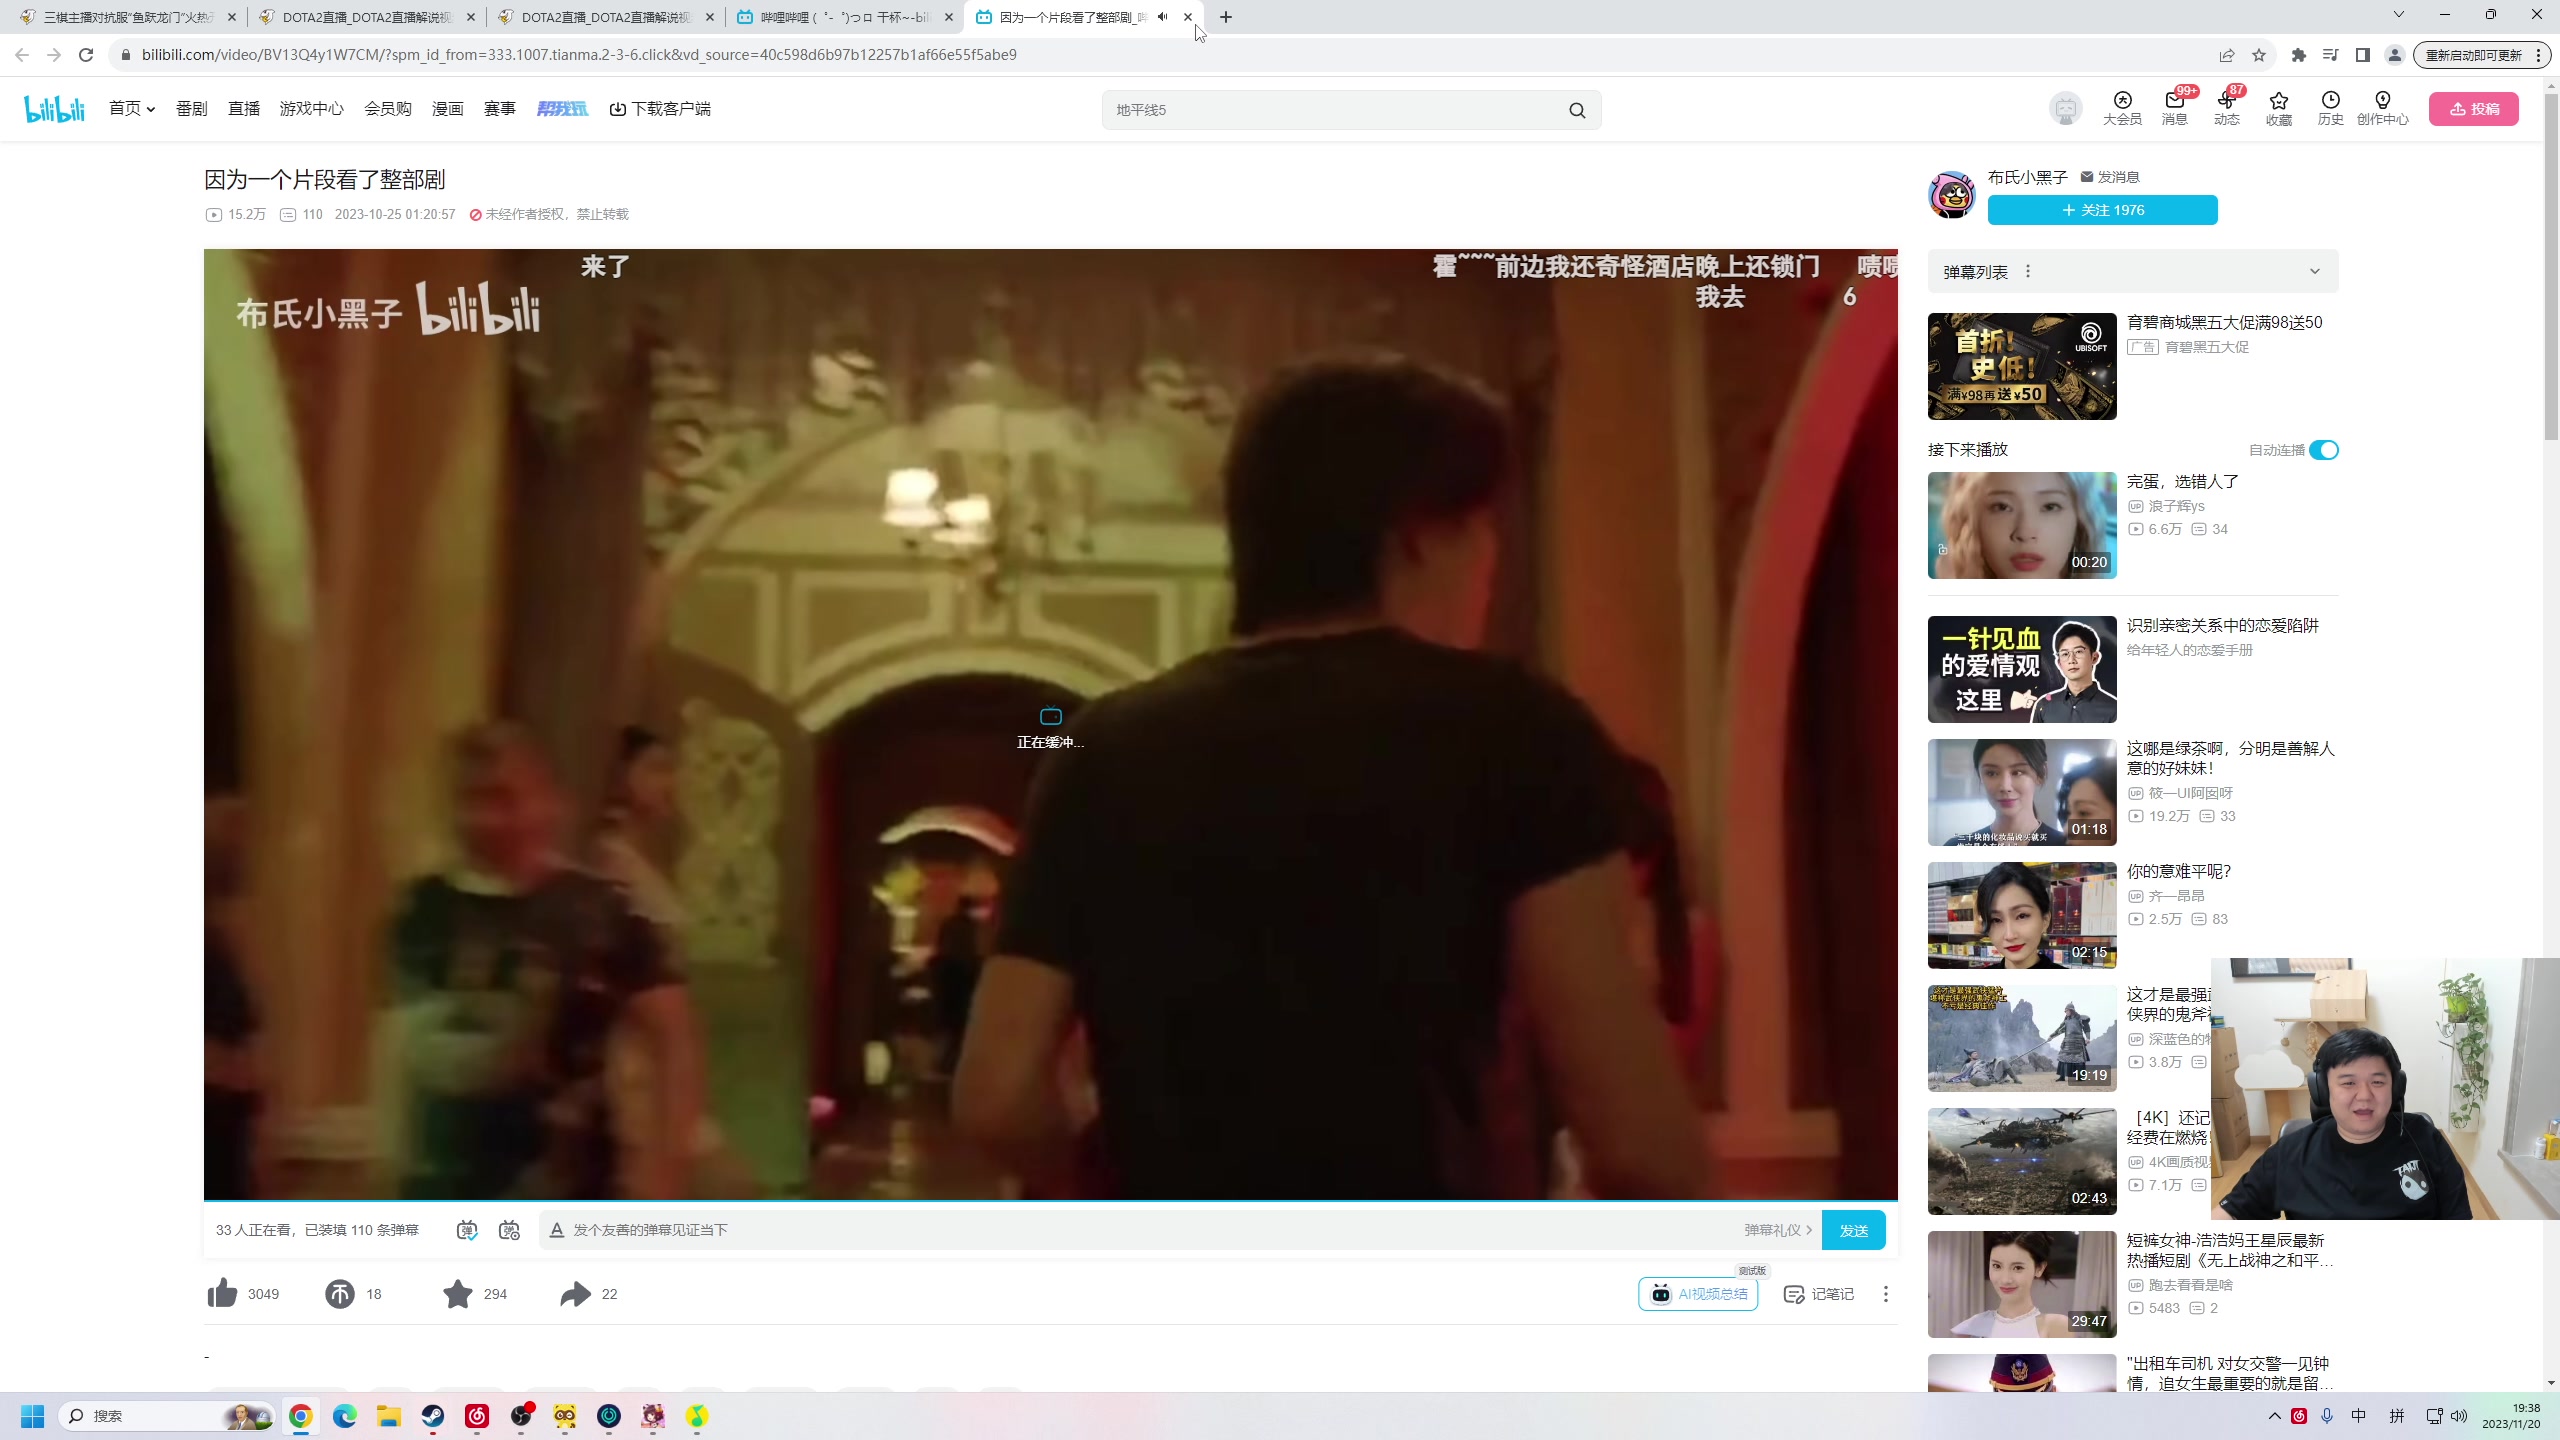Show hidden system tray icons
The width and height of the screenshot is (2560, 1440).
[2275, 1416]
